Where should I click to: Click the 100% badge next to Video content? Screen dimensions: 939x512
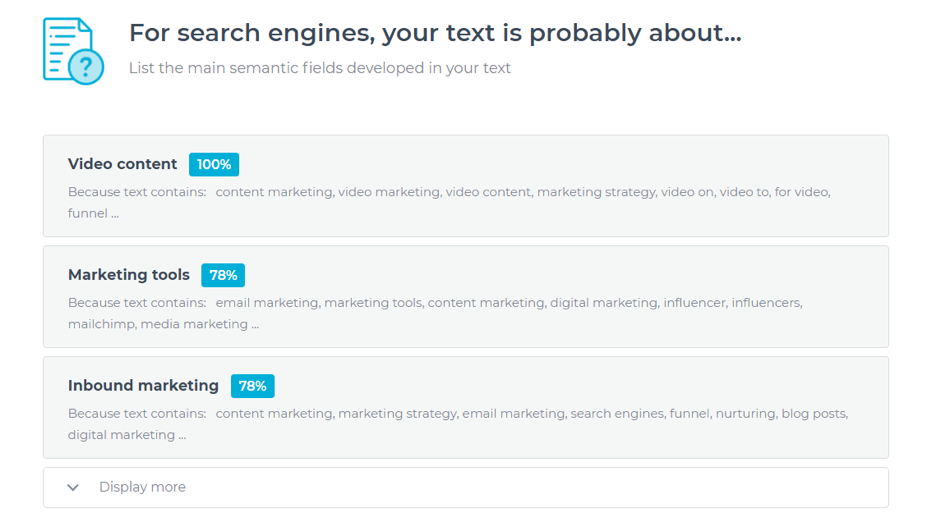click(x=214, y=165)
